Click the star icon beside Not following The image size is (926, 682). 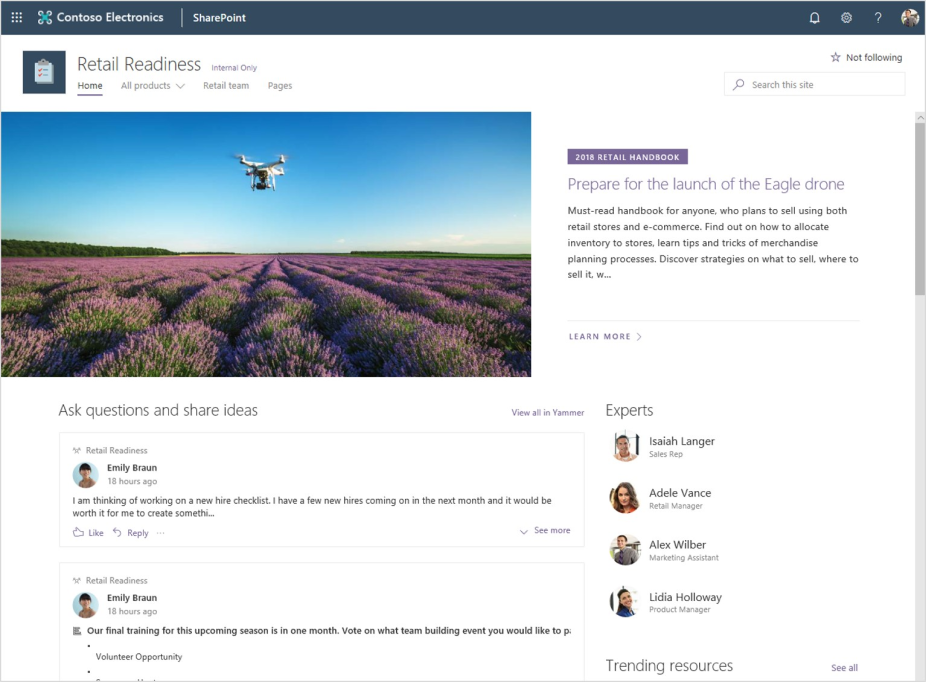(835, 57)
